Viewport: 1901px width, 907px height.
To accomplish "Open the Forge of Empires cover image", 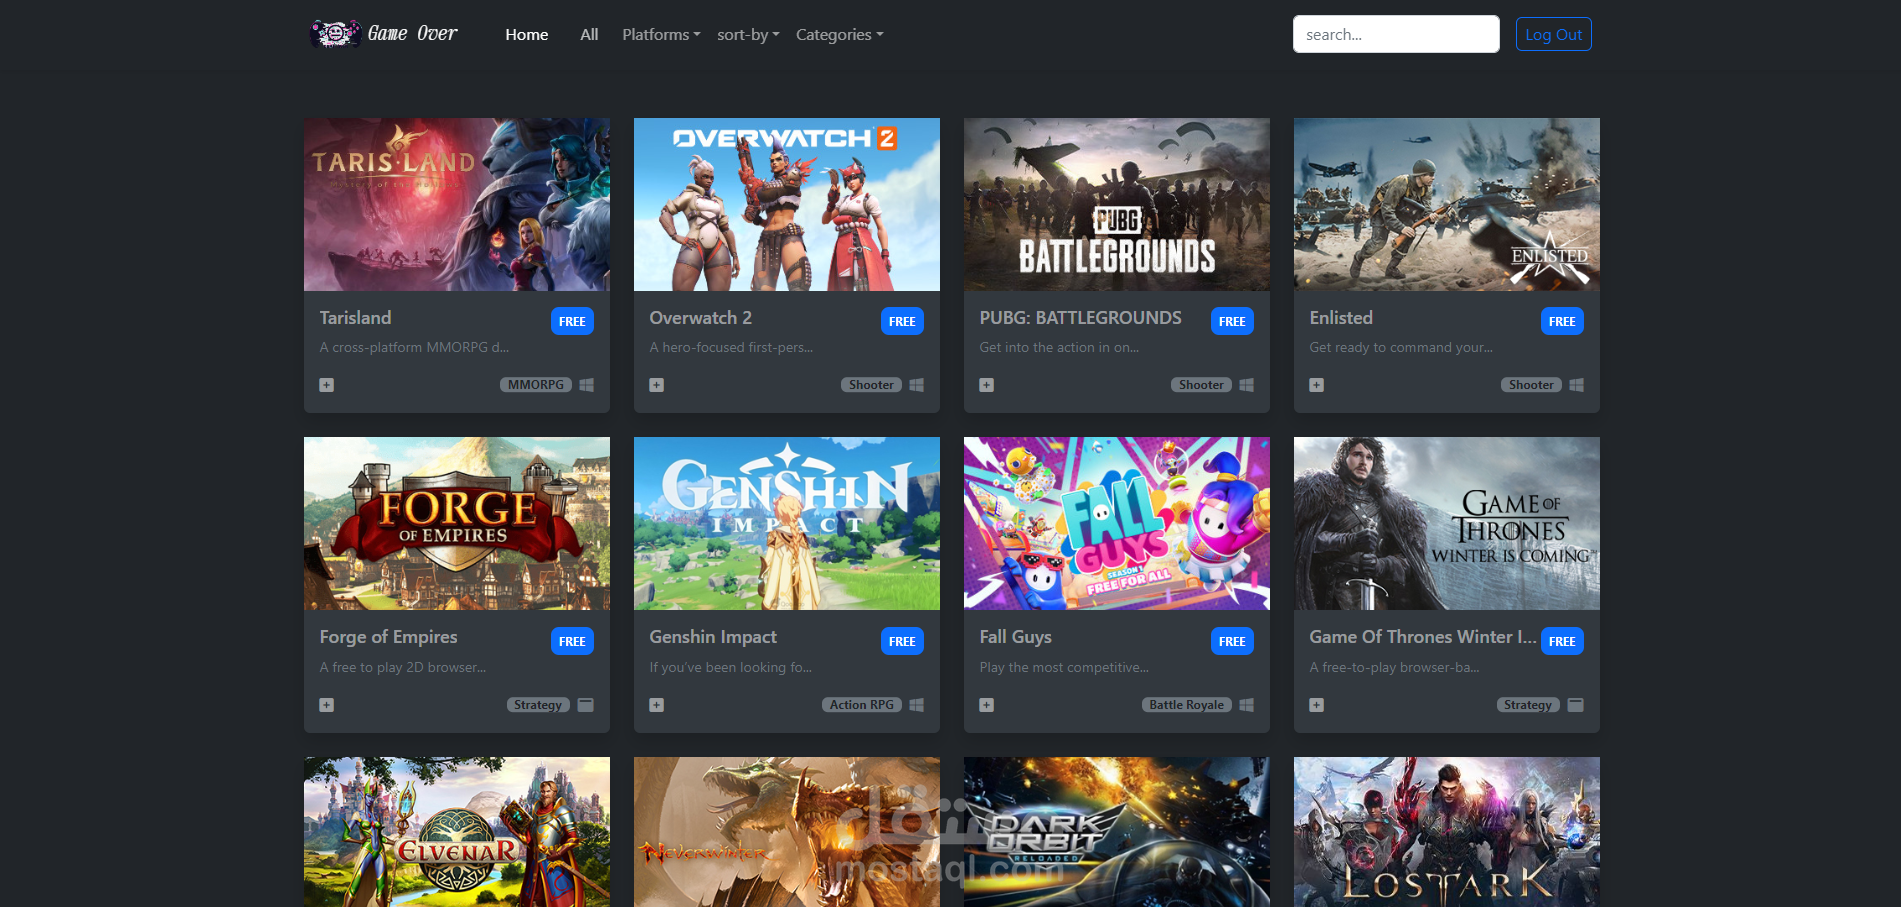I will (x=457, y=523).
